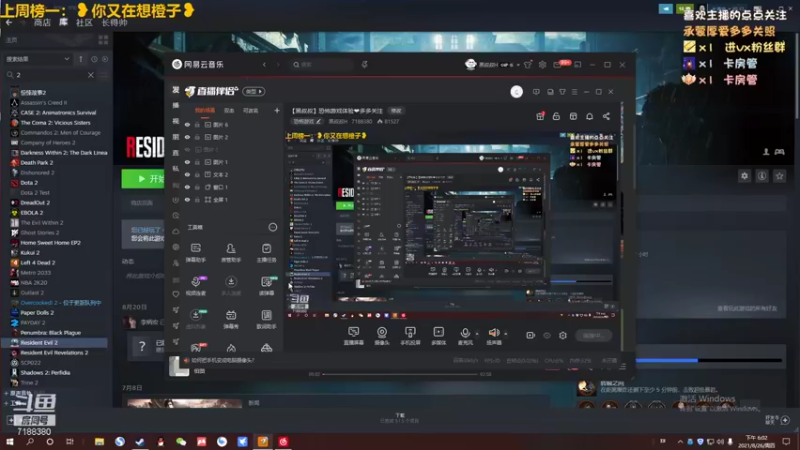Click the notification bell in stream header
800x450 pixels.
point(589,116)
